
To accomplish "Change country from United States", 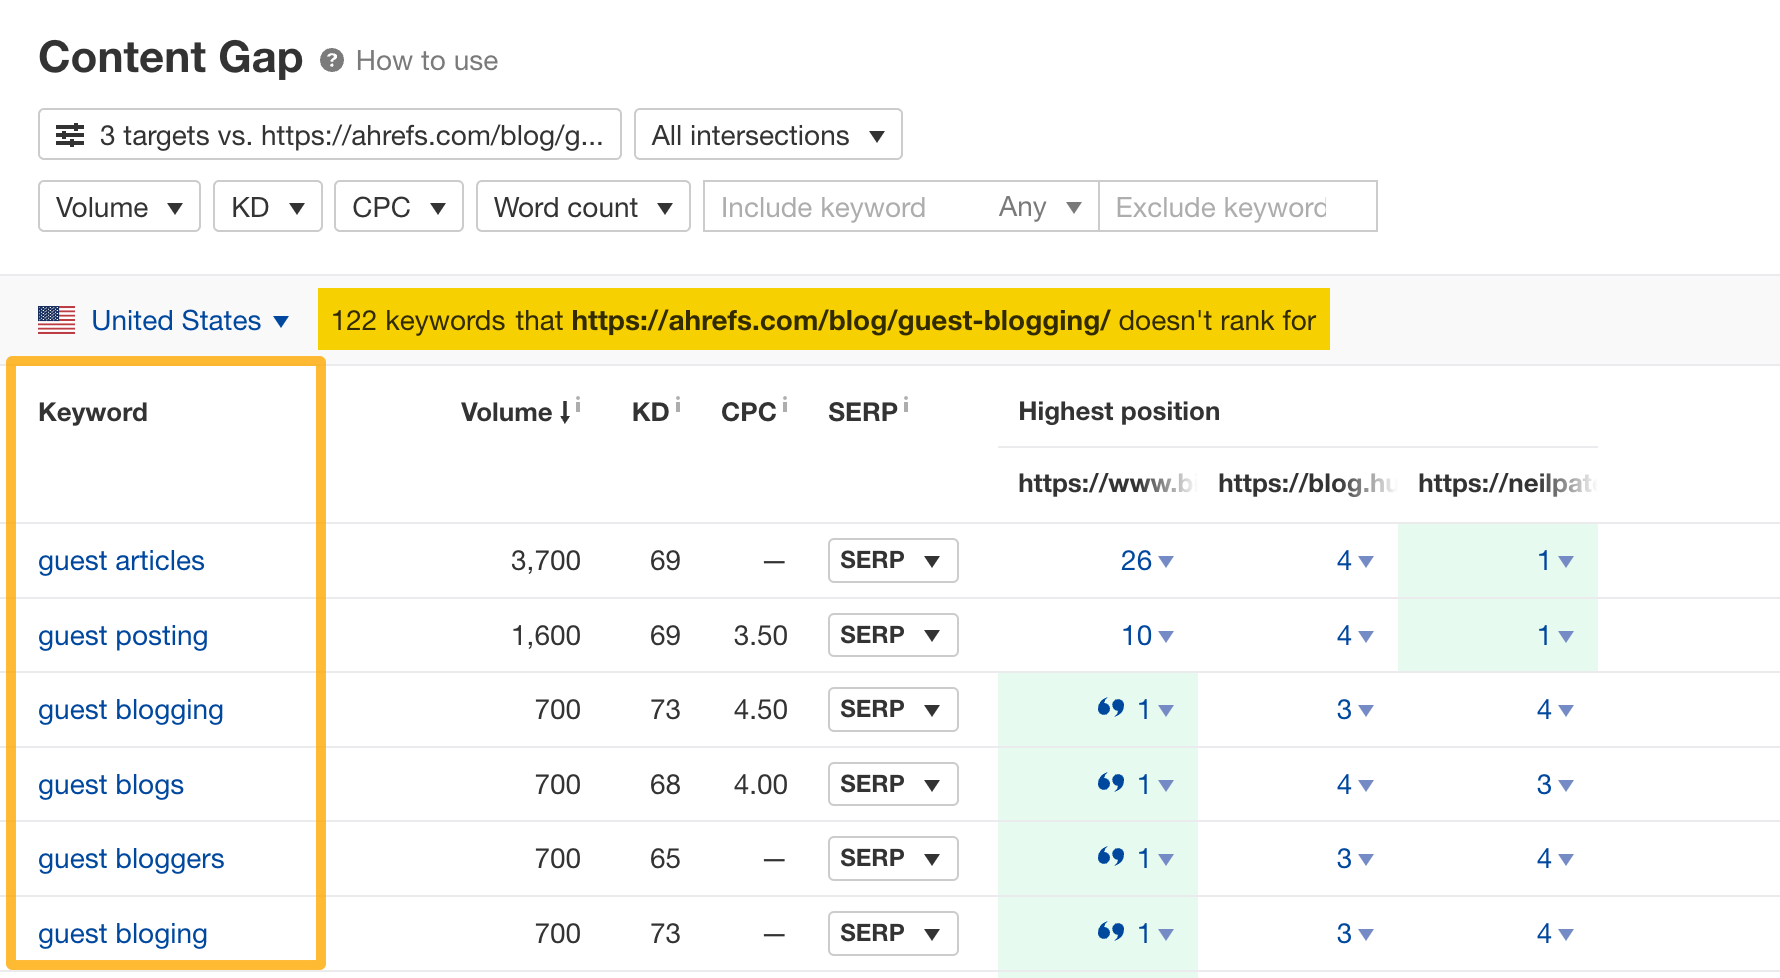I will coord(190,320).
